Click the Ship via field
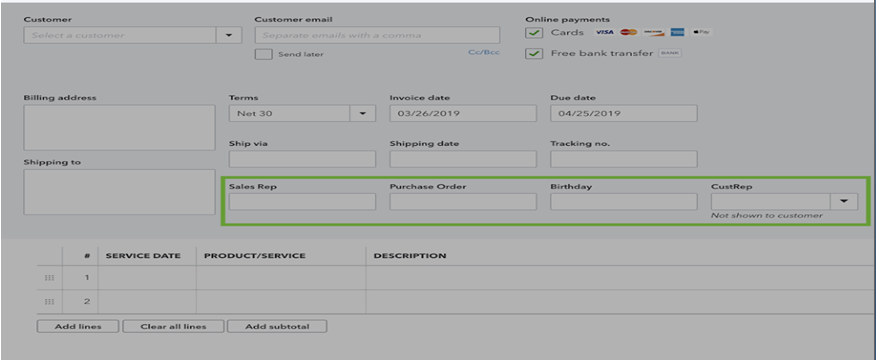 [x=302, y=159]
